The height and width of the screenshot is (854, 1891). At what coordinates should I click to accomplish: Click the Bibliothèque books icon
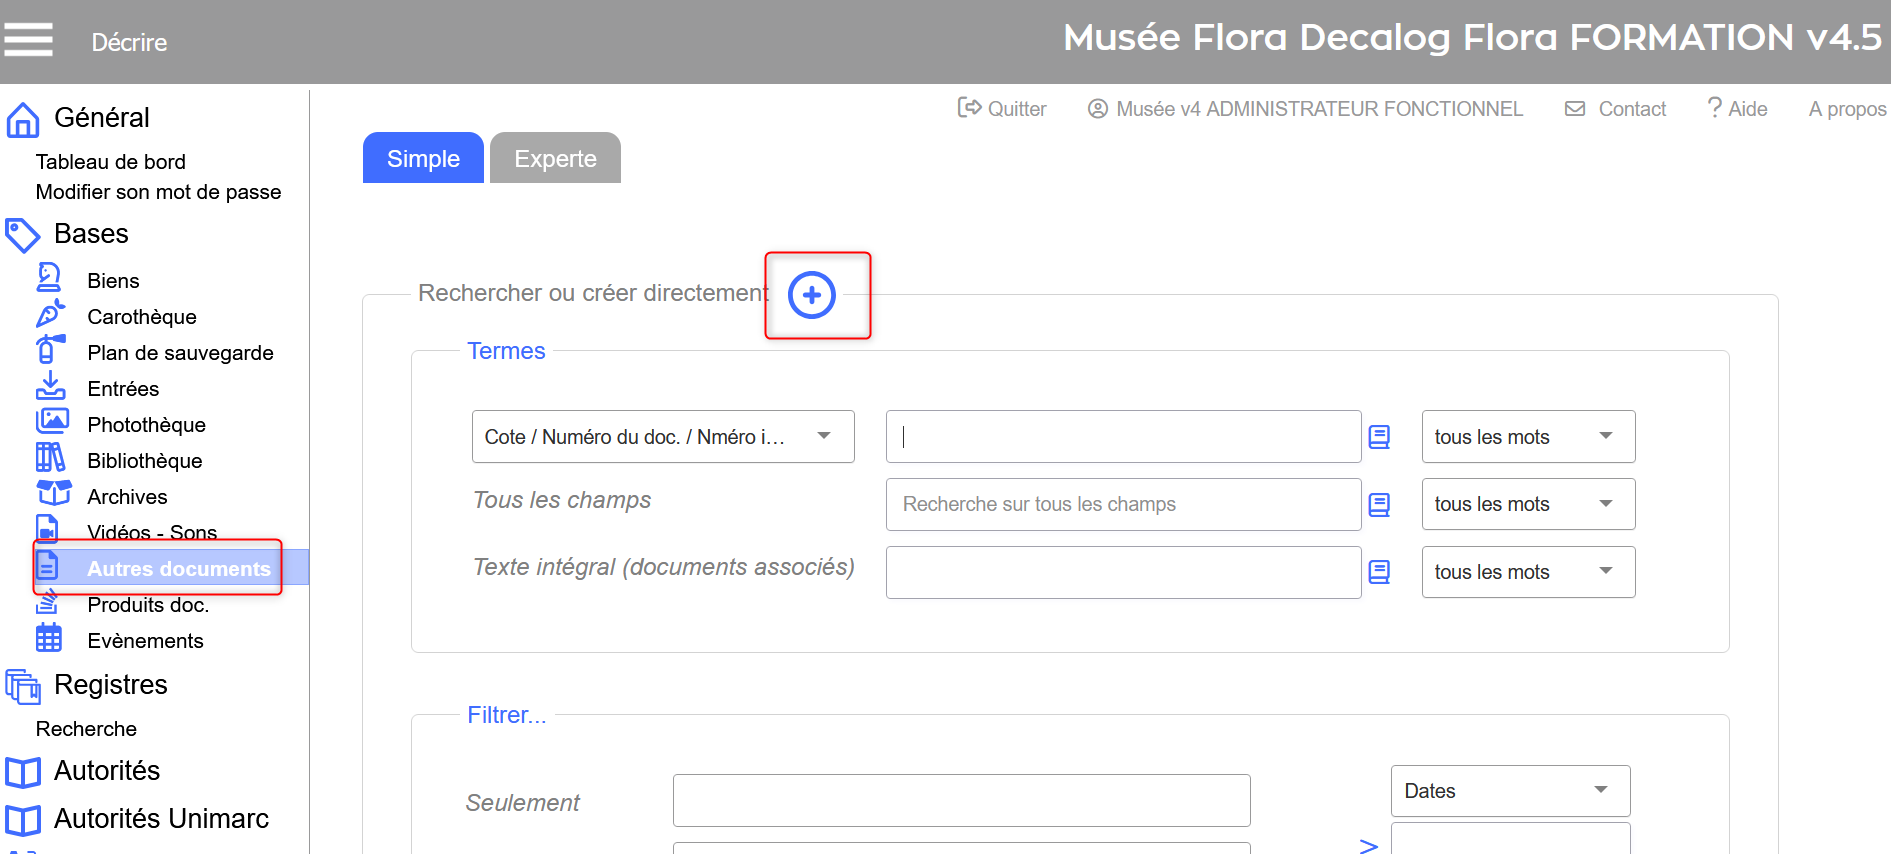pos(50,458)
